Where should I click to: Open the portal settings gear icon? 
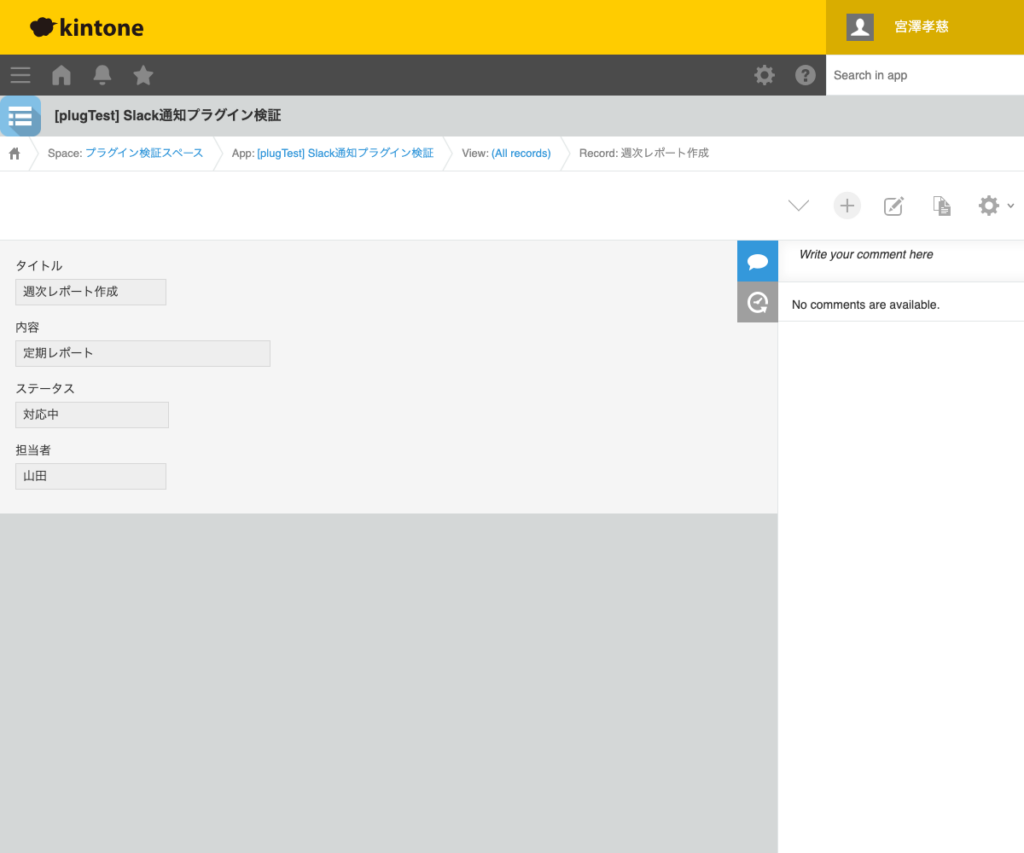point(764,75)
